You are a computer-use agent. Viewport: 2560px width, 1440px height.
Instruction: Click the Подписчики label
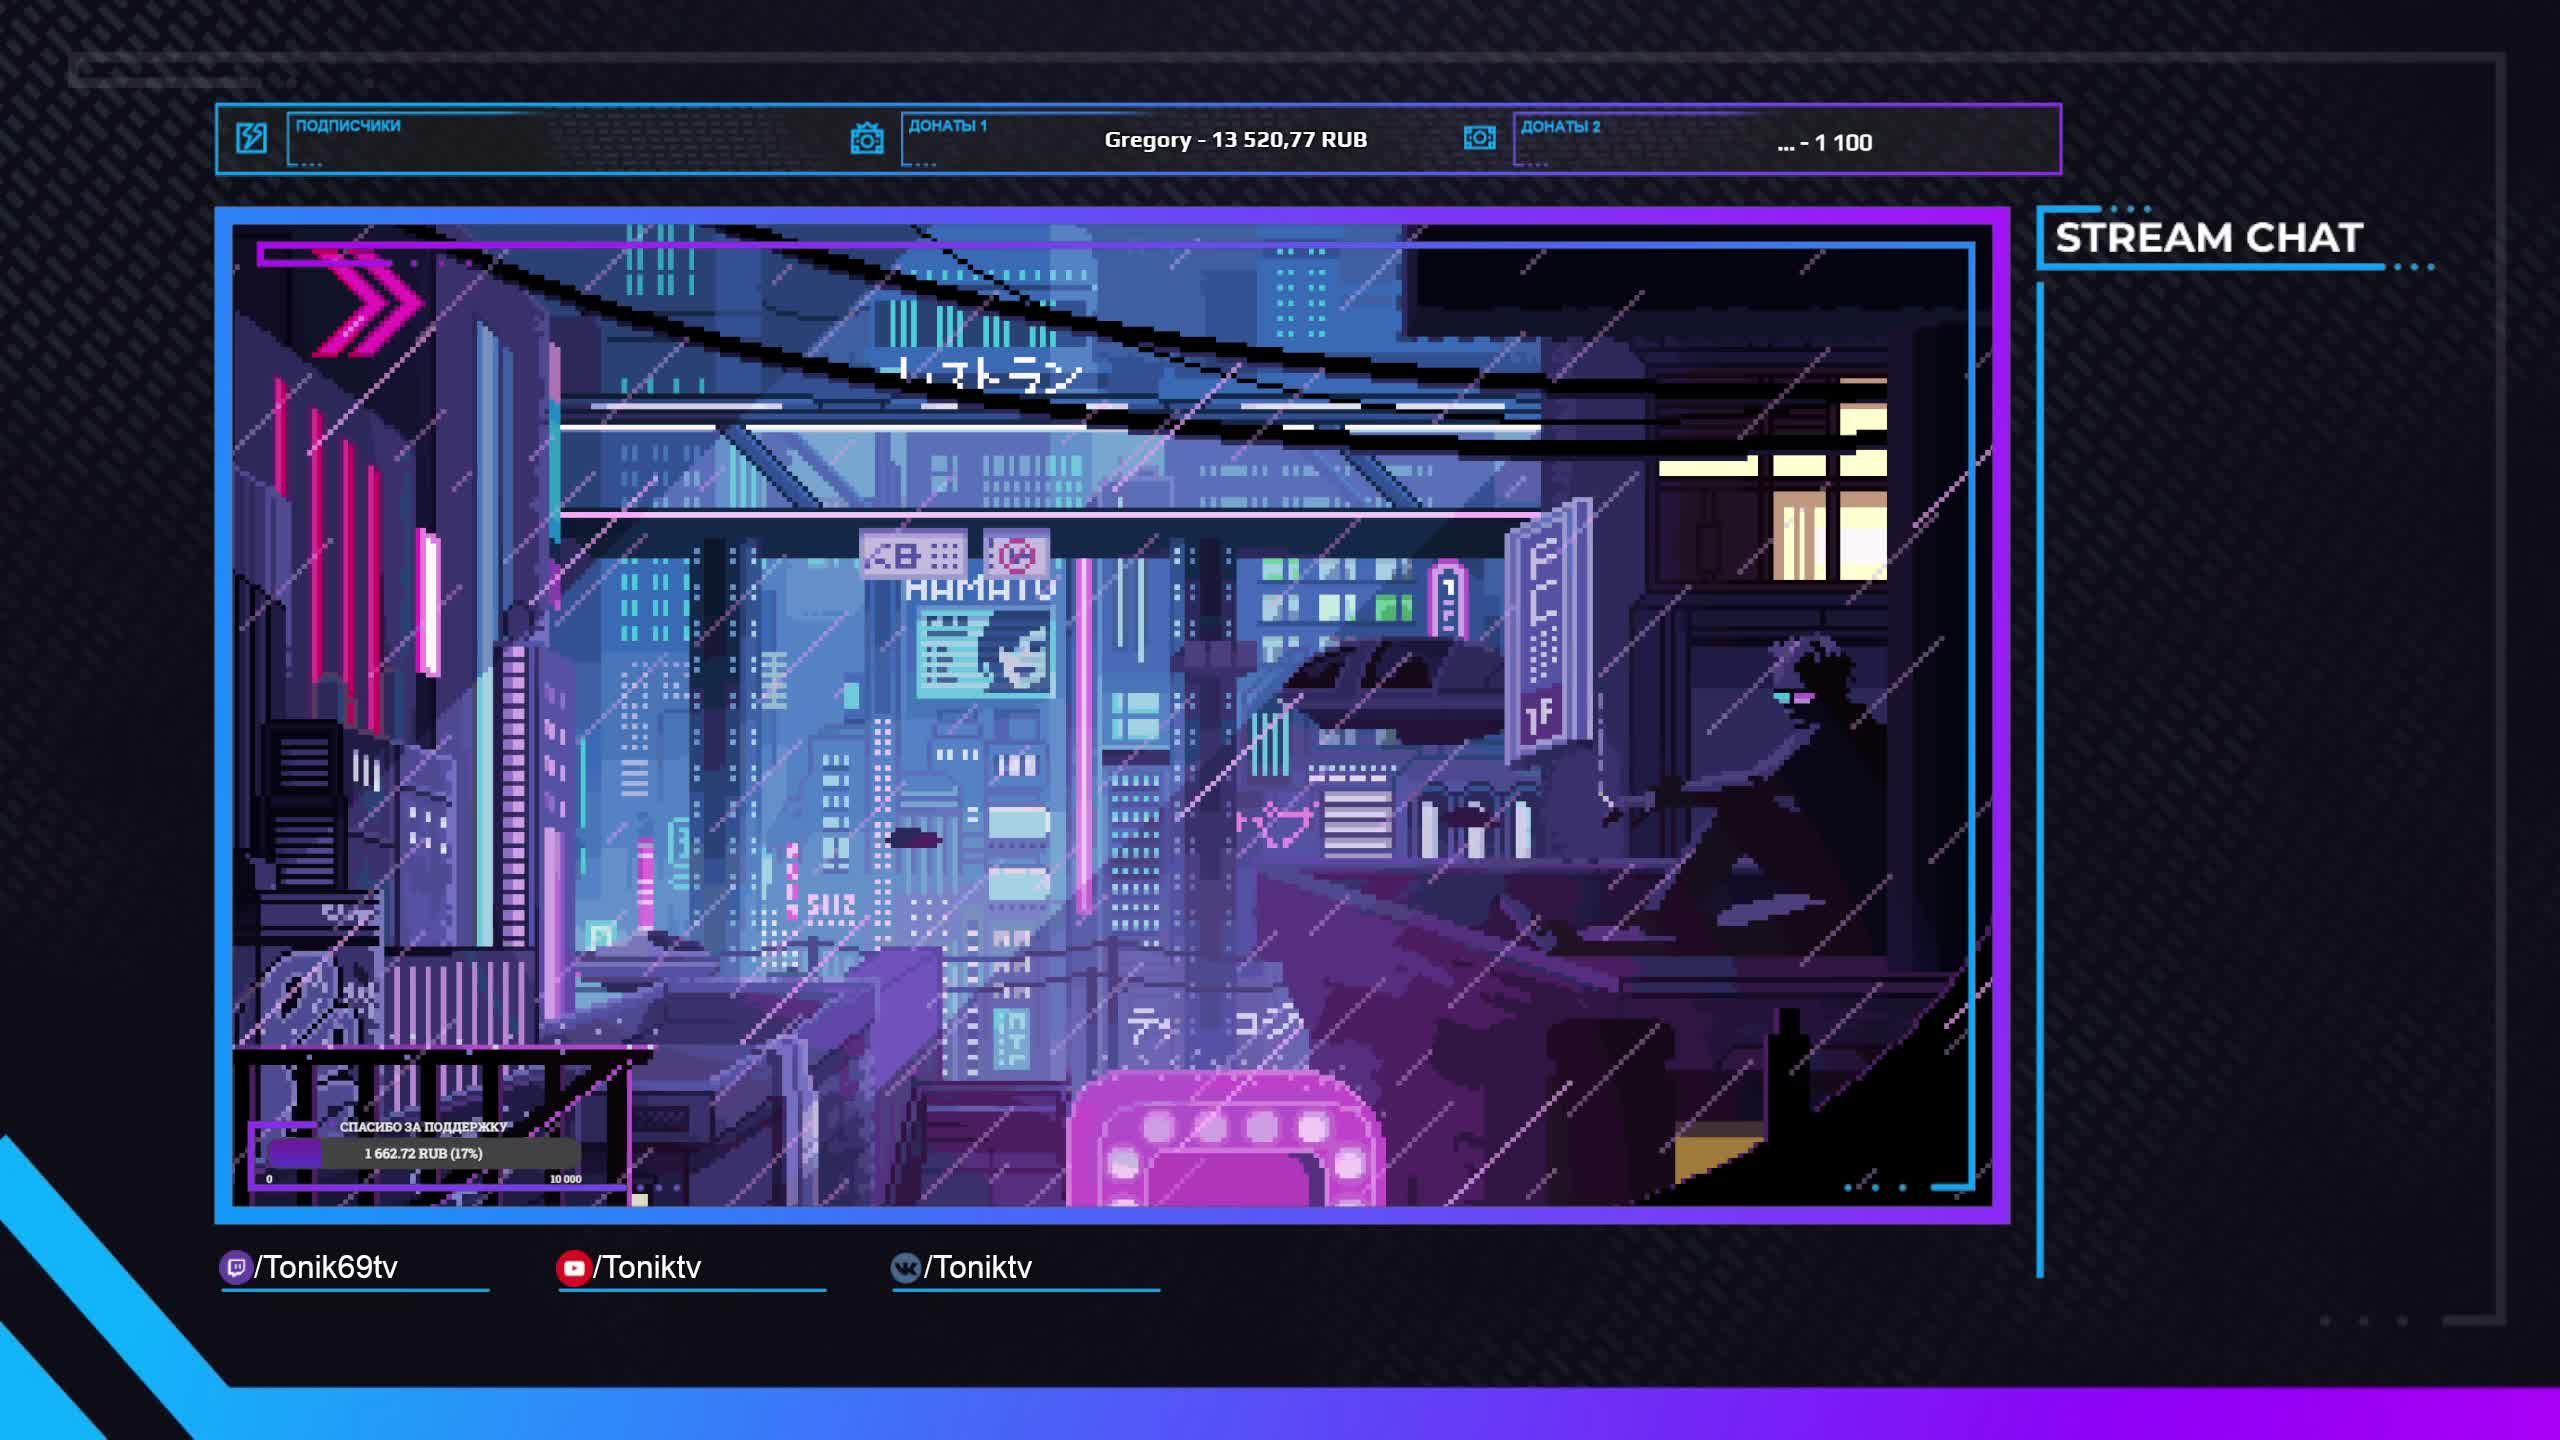(x=347, y=126)
